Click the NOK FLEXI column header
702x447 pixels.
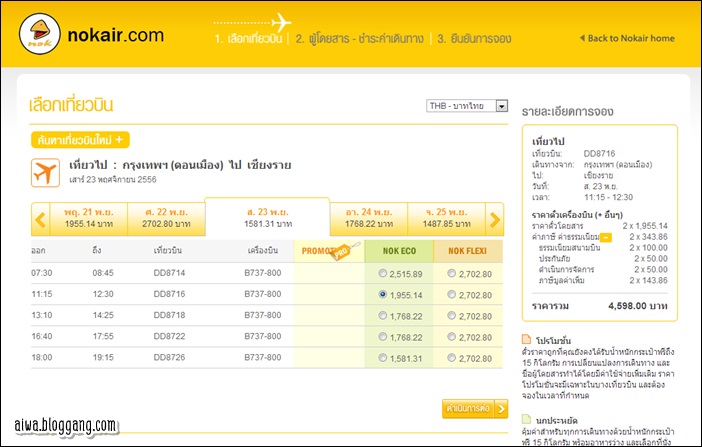pyautogui.click(x=468, y=251)
